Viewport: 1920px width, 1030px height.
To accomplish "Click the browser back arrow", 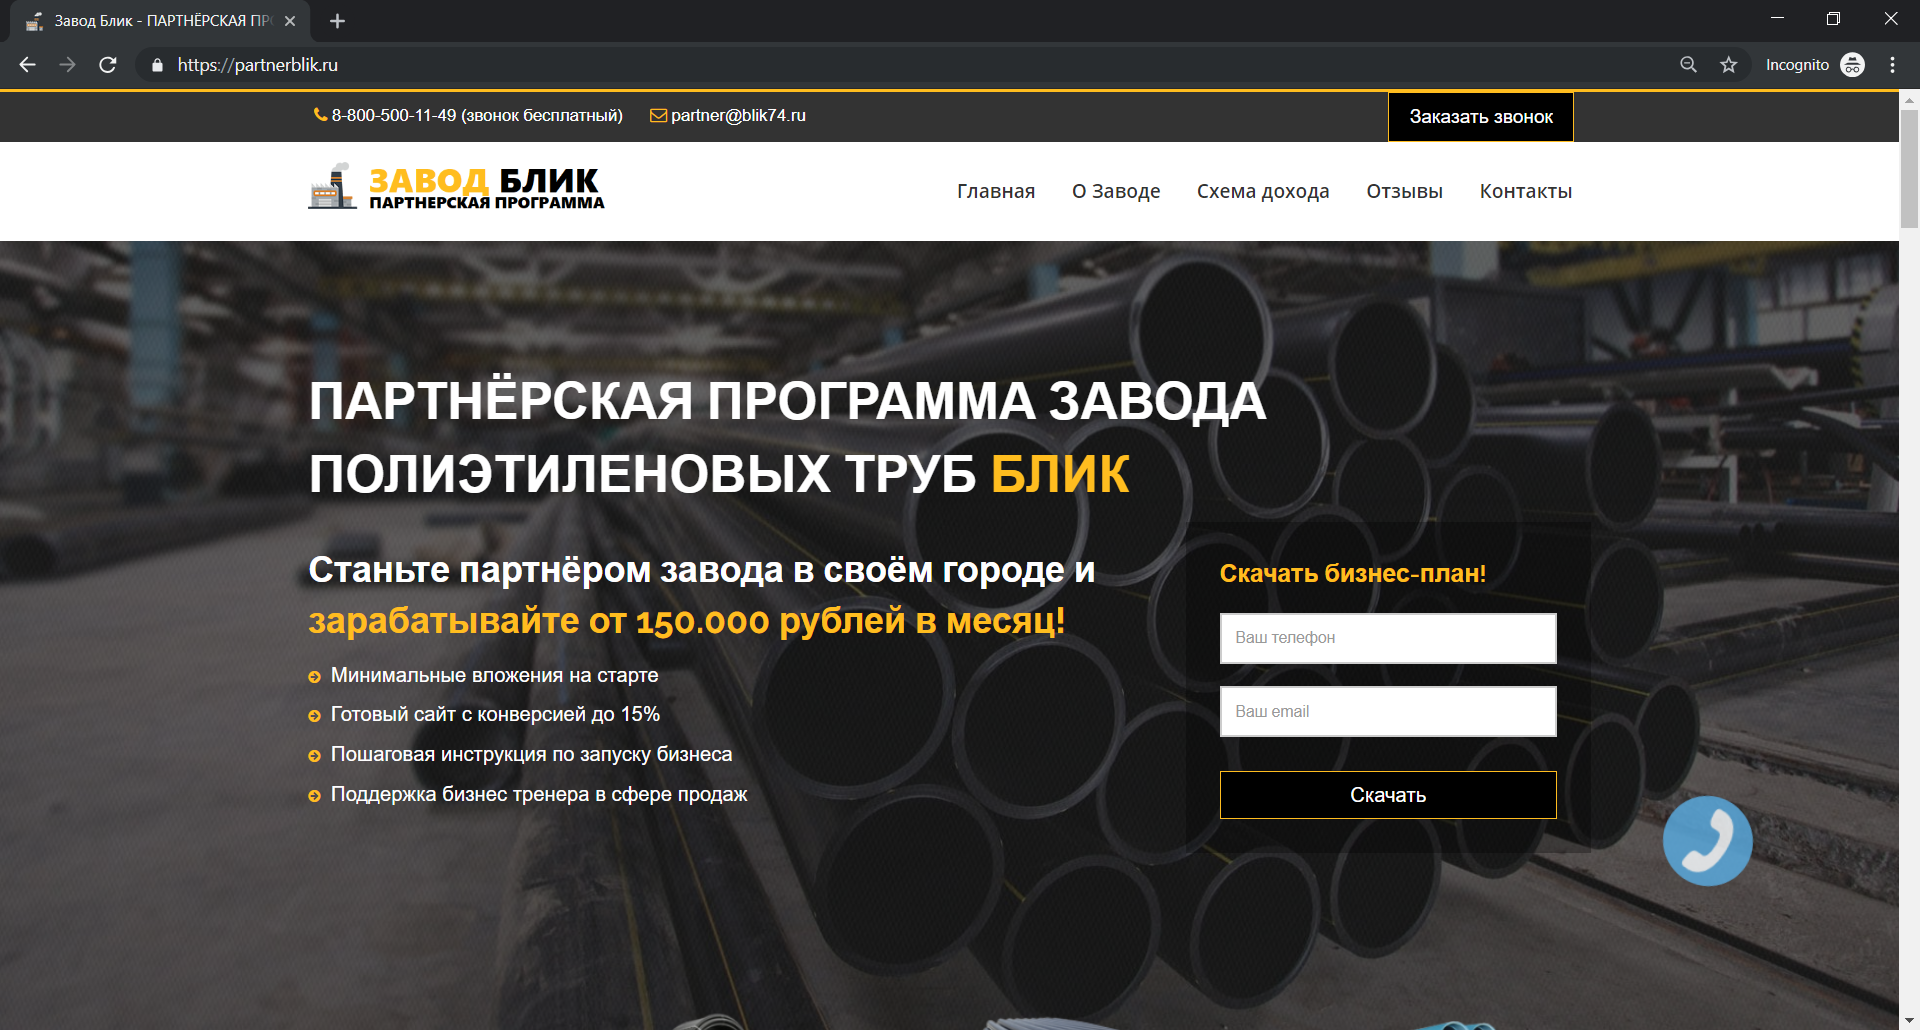I will (27, 65).
